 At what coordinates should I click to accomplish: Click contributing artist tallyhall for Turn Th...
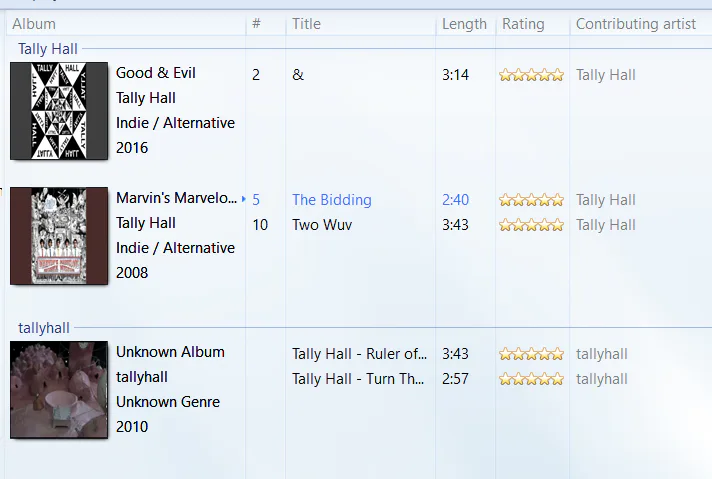(x=602, y=379)
